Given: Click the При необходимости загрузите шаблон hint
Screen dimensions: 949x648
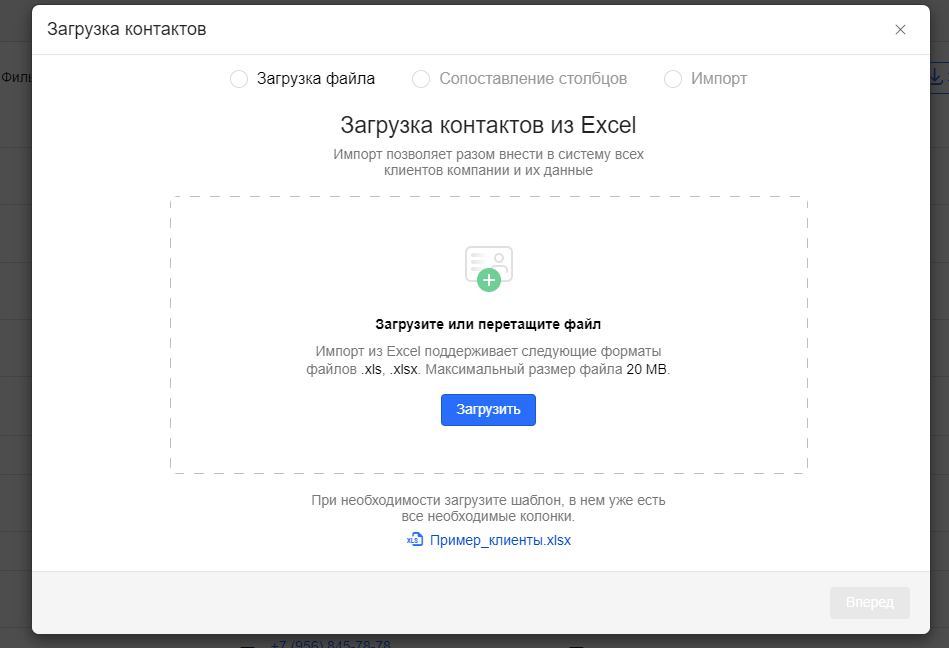Looking at the screenshot, I should 488,508.
